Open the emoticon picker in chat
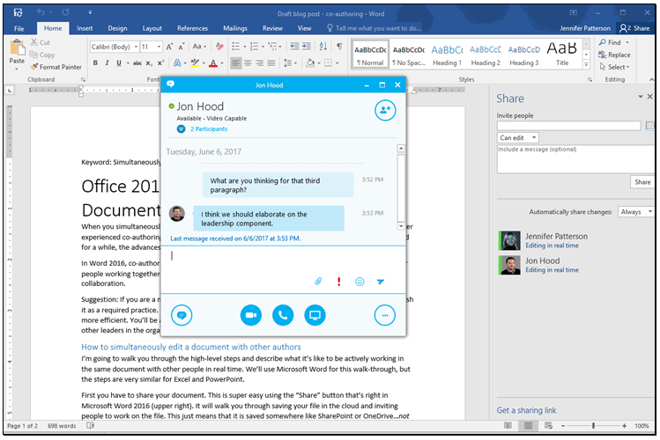This screenshot has width=660, height=440. click(x=359, y=281)
